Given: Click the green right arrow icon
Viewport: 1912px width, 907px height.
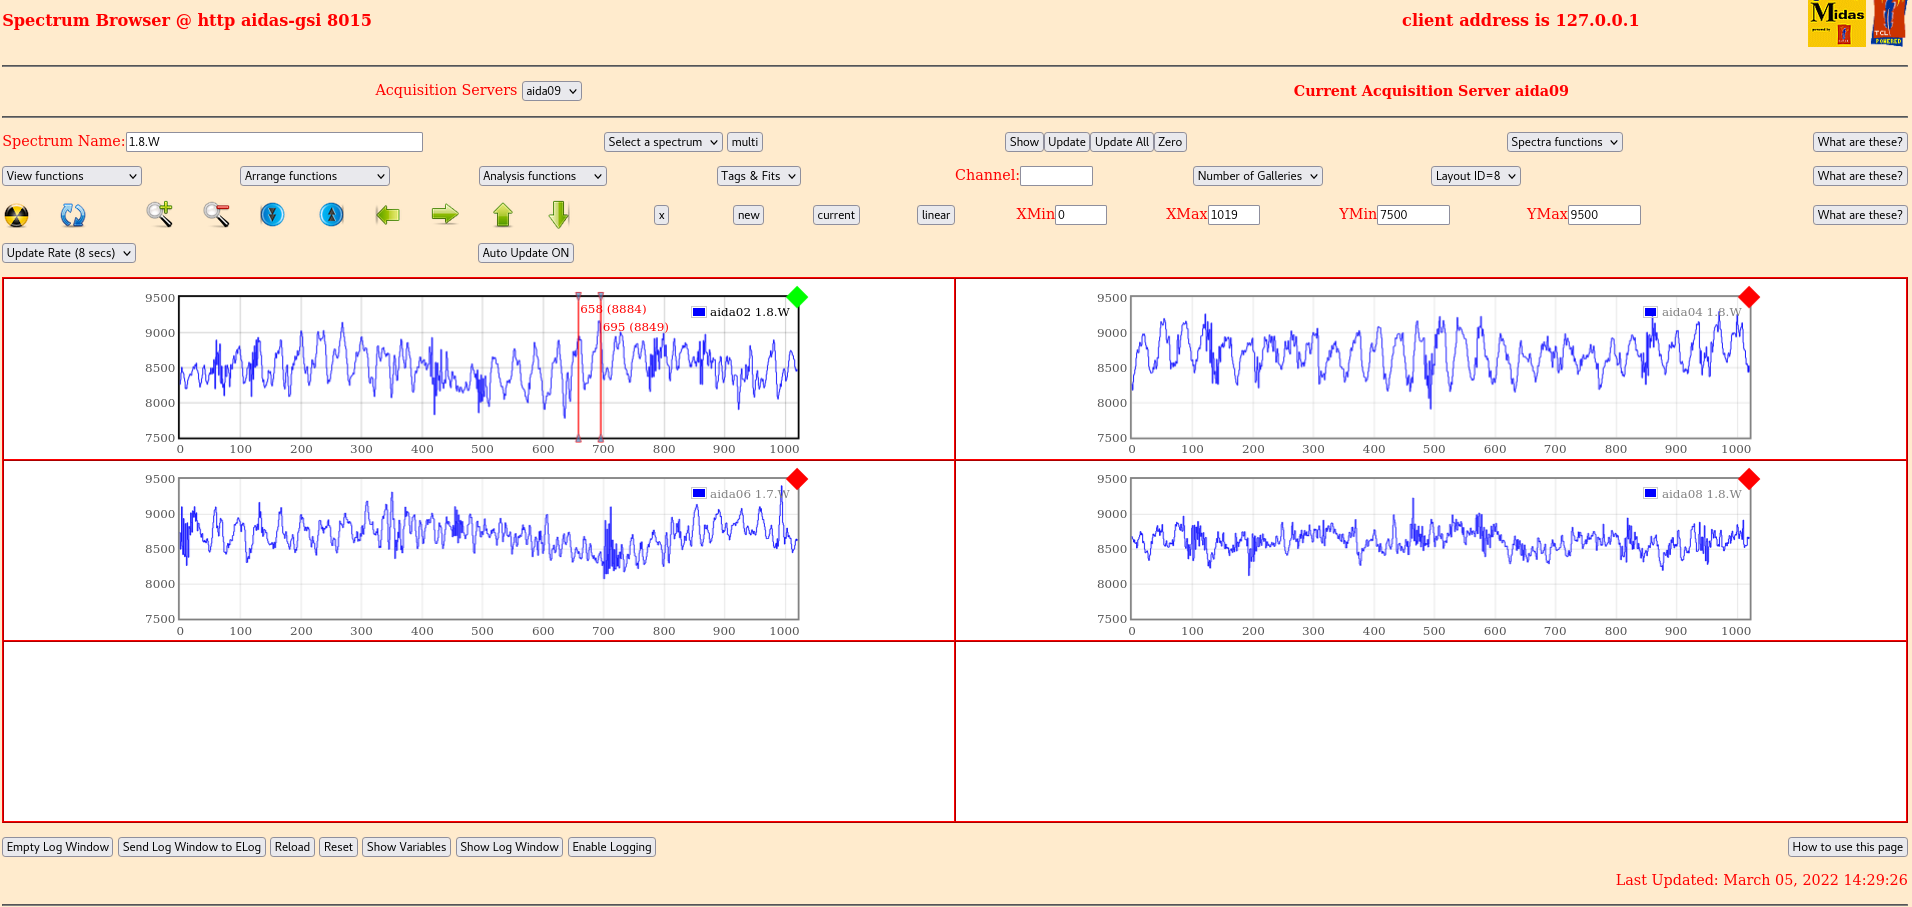Looking at the screenshot, I should coord(445,214).
